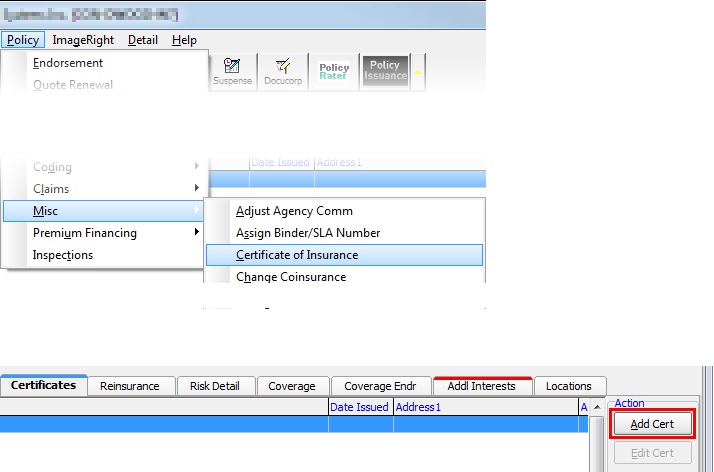Click Inspections in the Policy menu
Screen dimensions: 714x472
coord(63,255)
